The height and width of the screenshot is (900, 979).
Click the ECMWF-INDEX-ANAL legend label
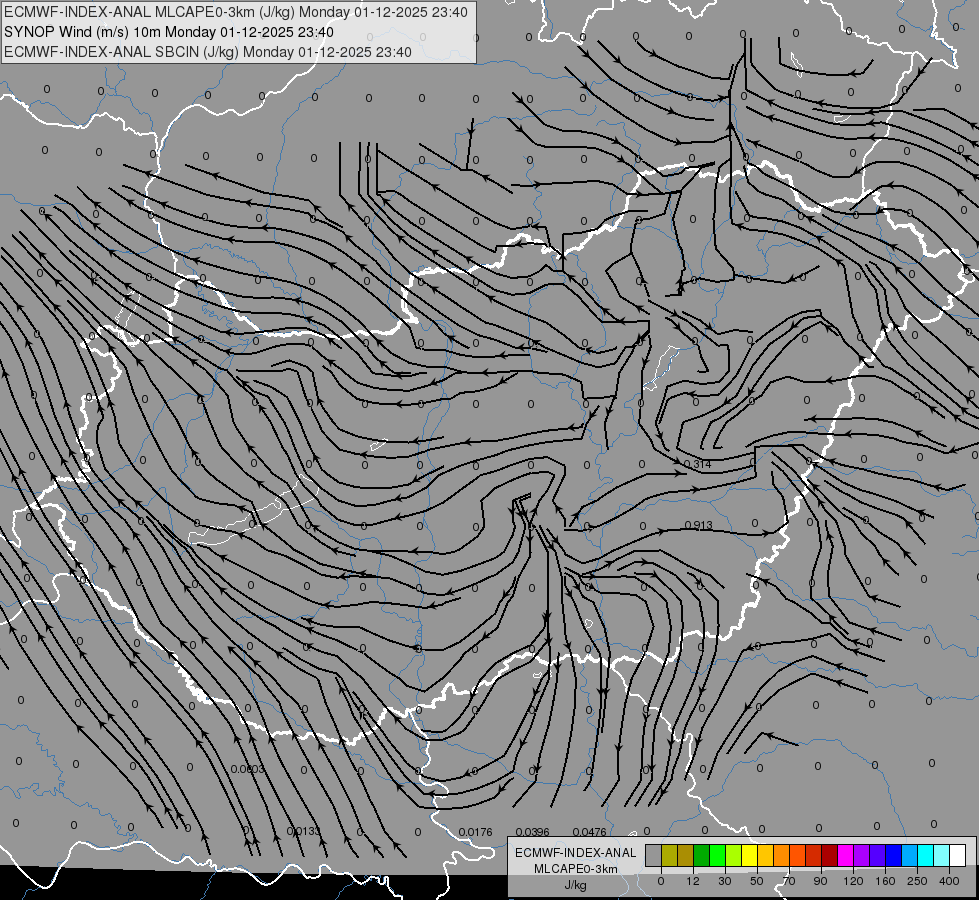[576, 853]
